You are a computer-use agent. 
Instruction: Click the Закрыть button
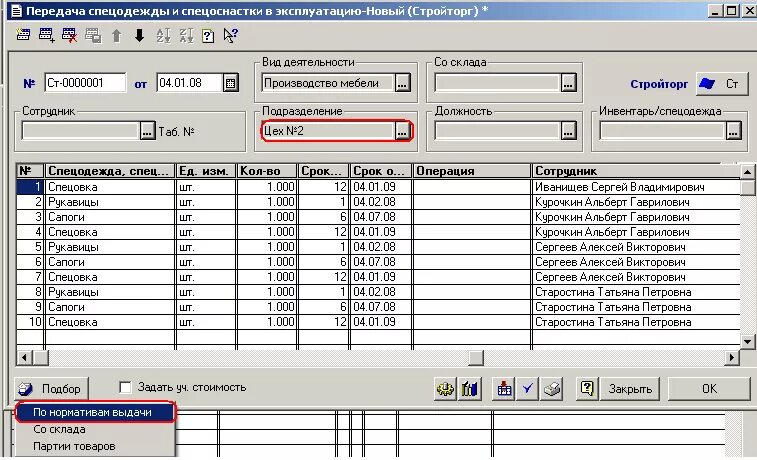click(x=630, y=389)
